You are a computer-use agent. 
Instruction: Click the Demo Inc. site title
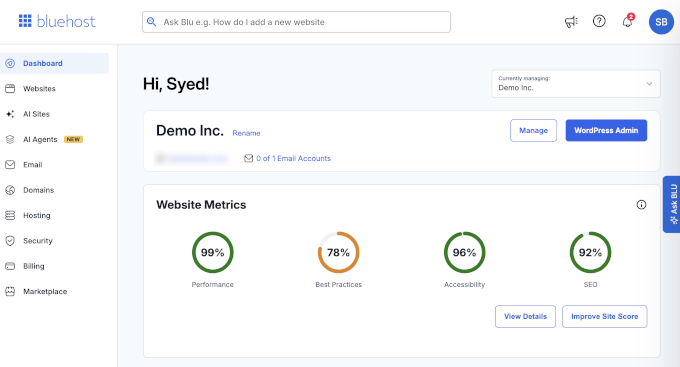coord(190,131)
